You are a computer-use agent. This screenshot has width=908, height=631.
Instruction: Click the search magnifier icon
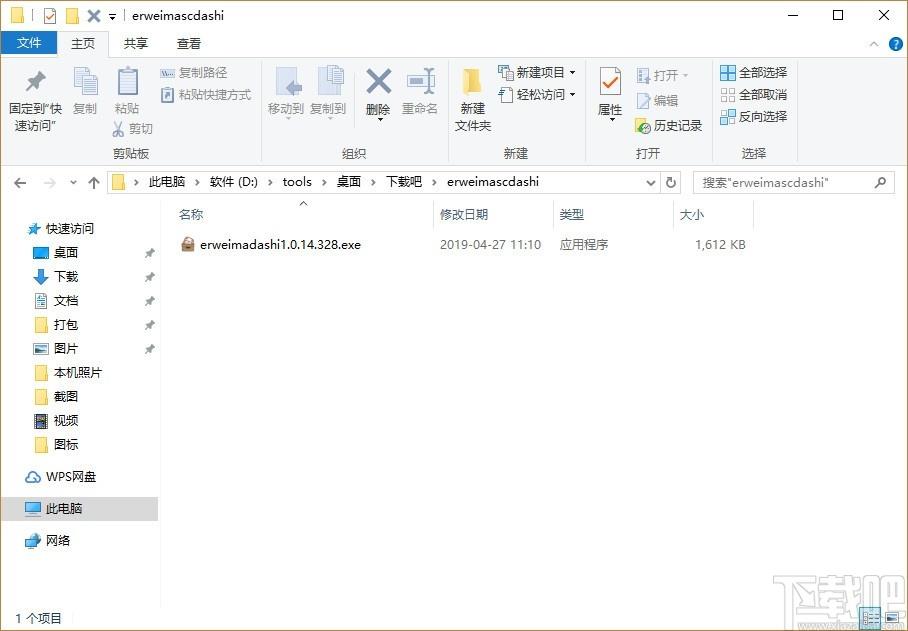[x=880, y=183]
